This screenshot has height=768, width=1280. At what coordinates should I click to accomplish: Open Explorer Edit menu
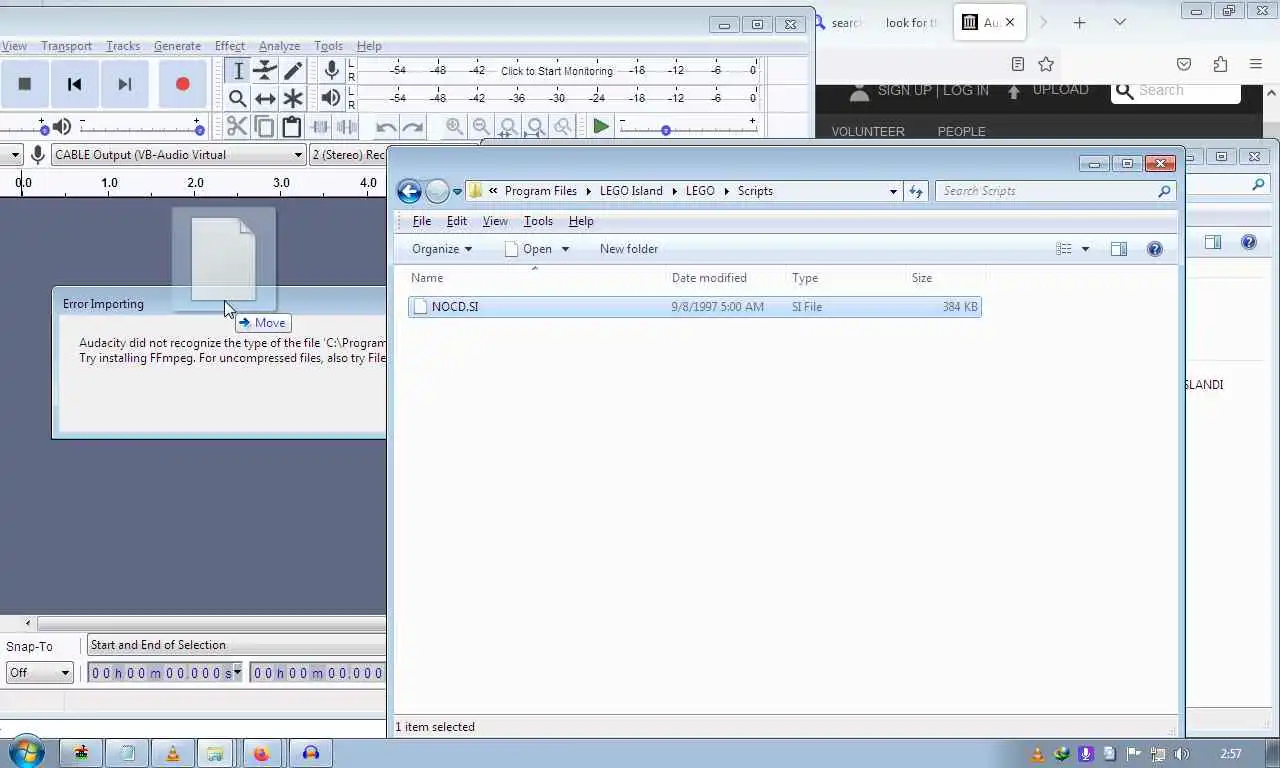[457, 221]
